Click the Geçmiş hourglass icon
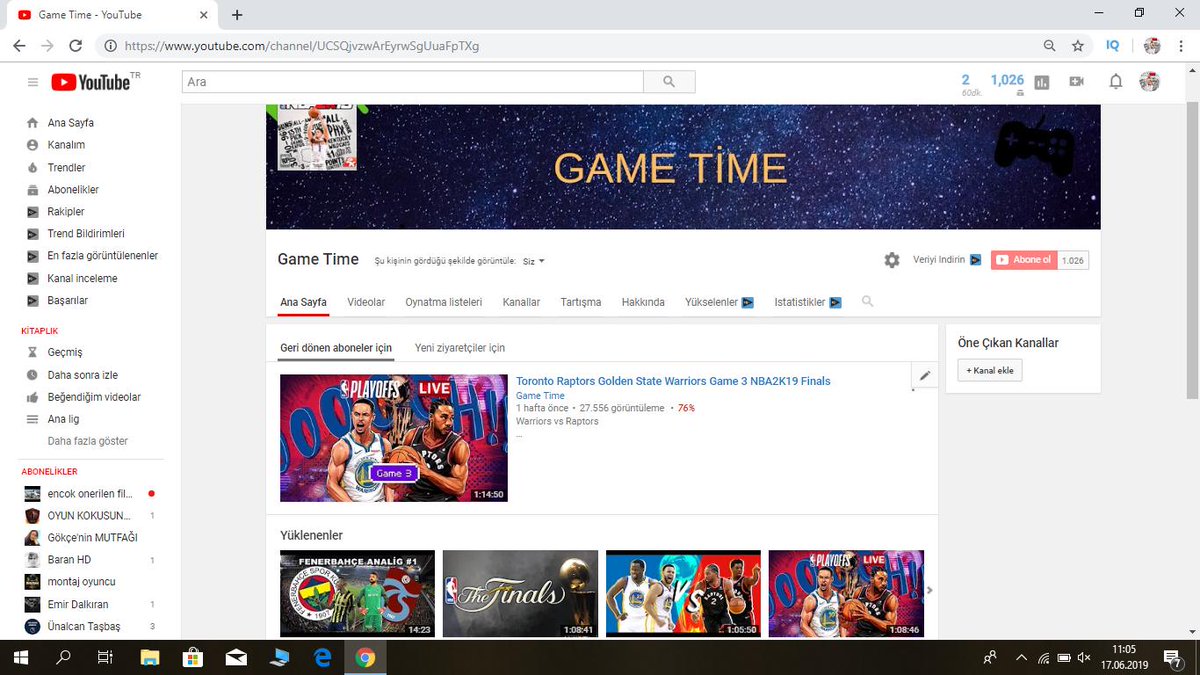Viewport: 1200px width, 675px height. point(32,352)
